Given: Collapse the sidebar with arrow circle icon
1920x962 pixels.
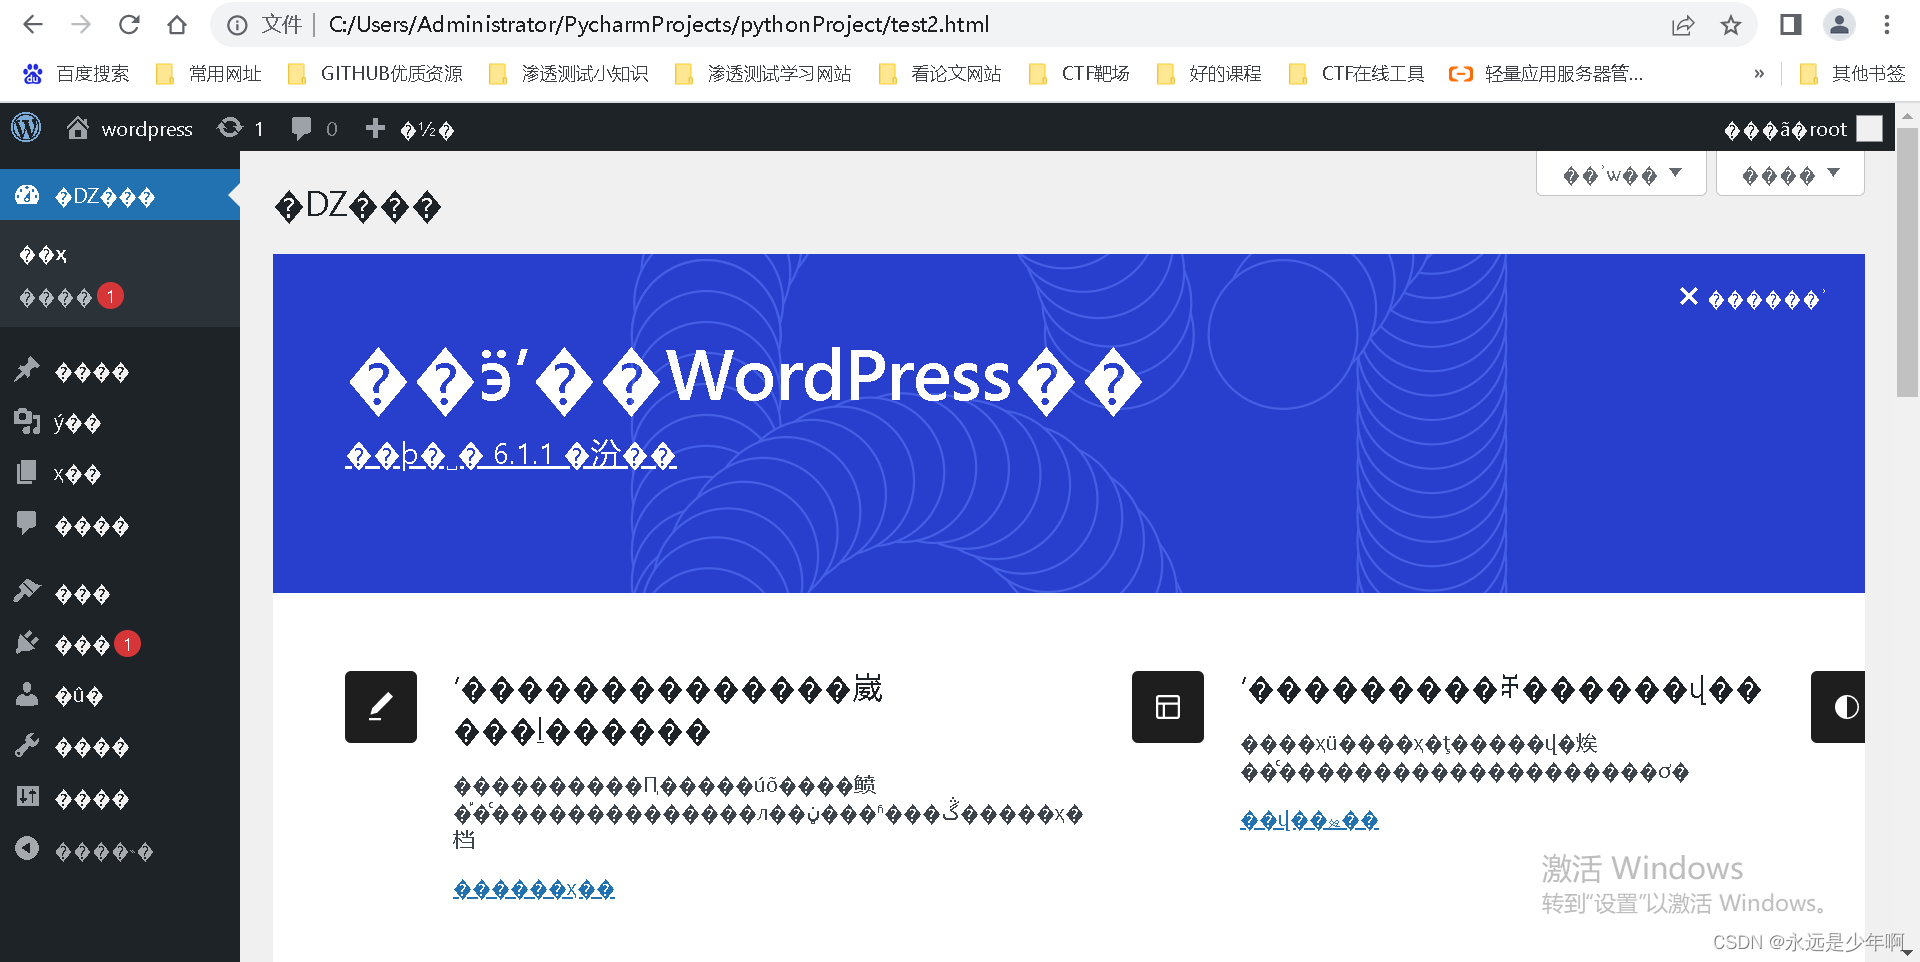Looking at the screenshot, I should 120,851.
